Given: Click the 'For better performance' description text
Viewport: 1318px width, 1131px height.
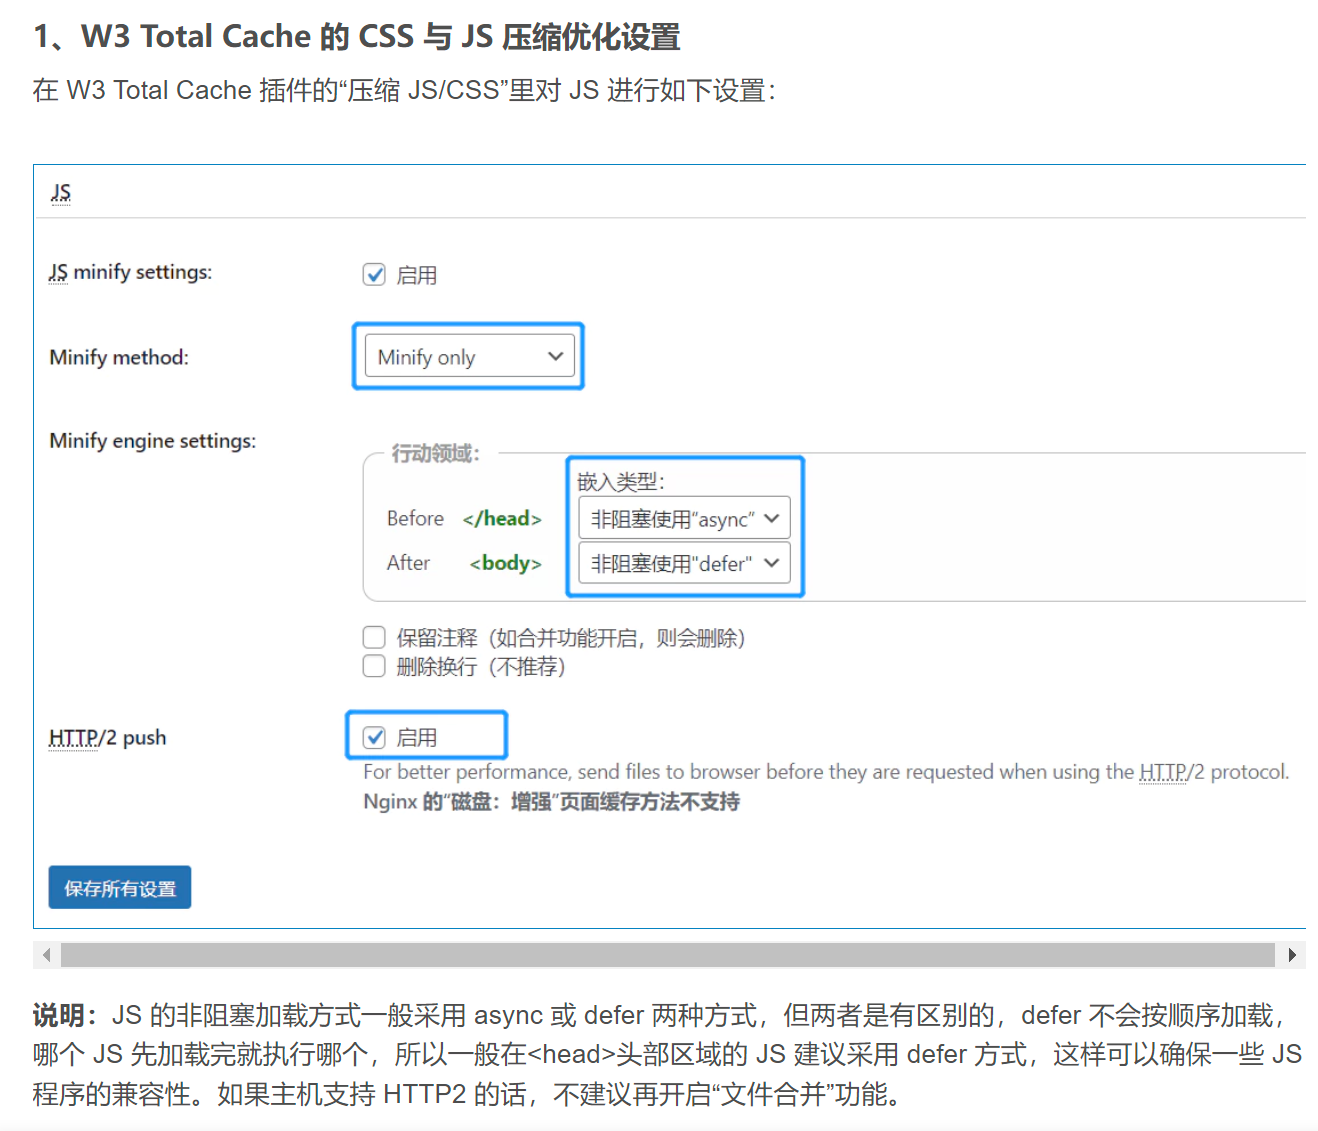Looking at the screenshot, I should click(826, 772).
